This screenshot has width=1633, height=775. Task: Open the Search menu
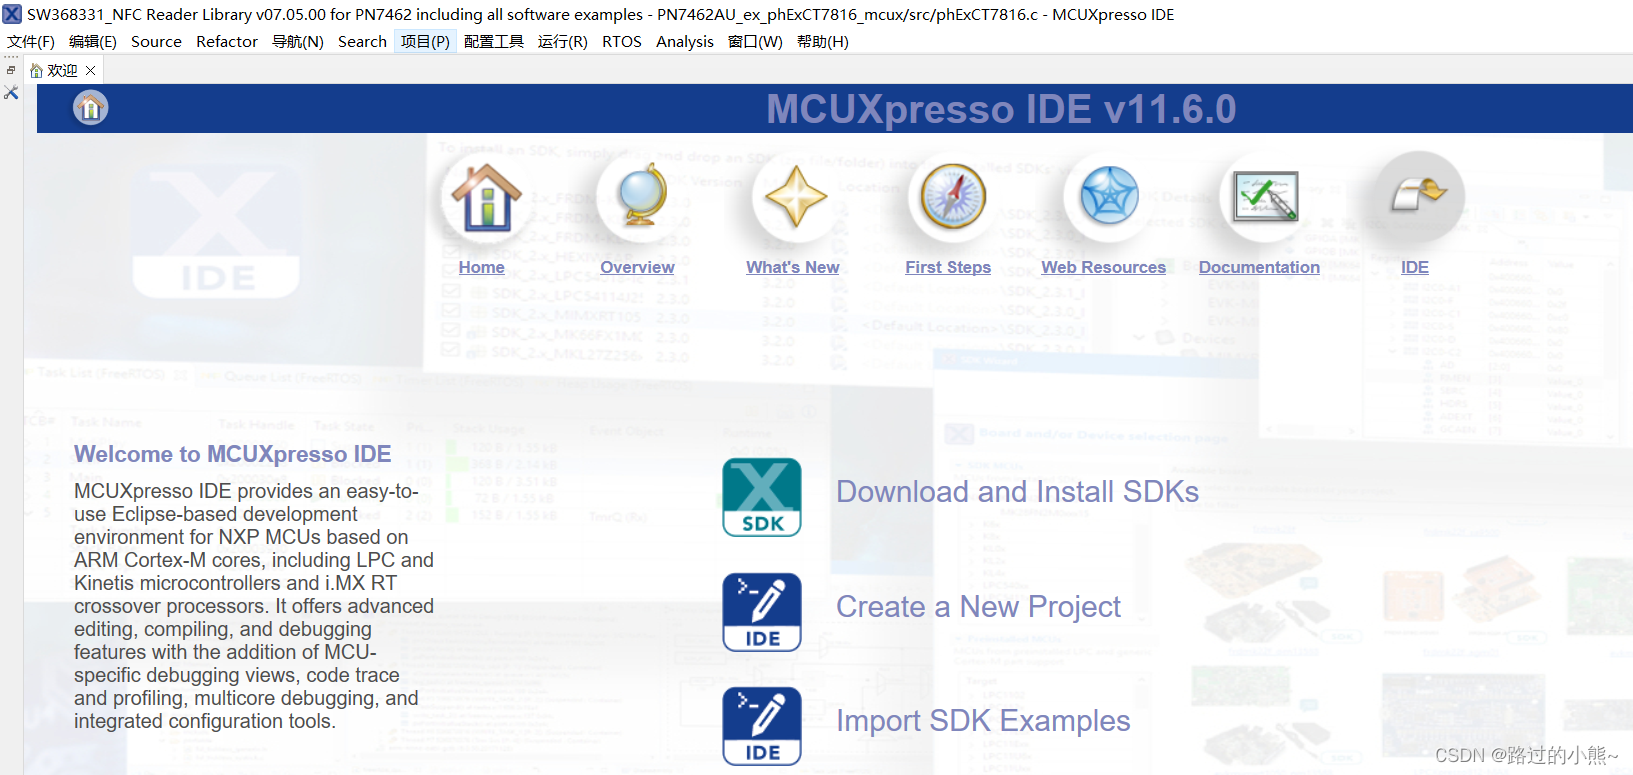pyautogui.click(x=362, y=41)
